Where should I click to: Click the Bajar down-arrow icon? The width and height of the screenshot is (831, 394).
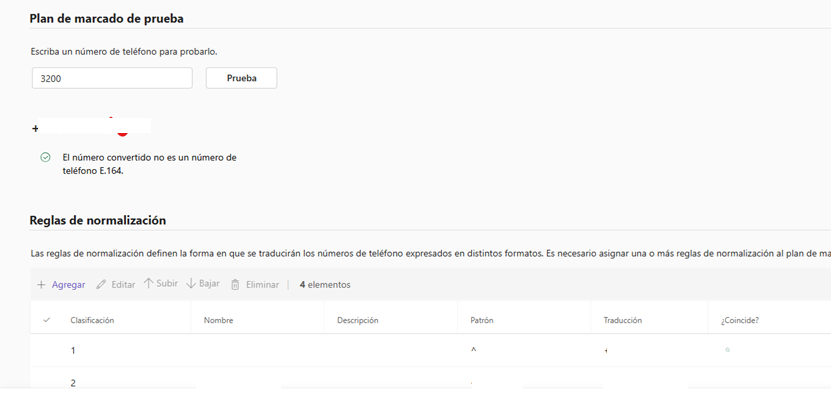pyautogui.click(x=191, y=283)
